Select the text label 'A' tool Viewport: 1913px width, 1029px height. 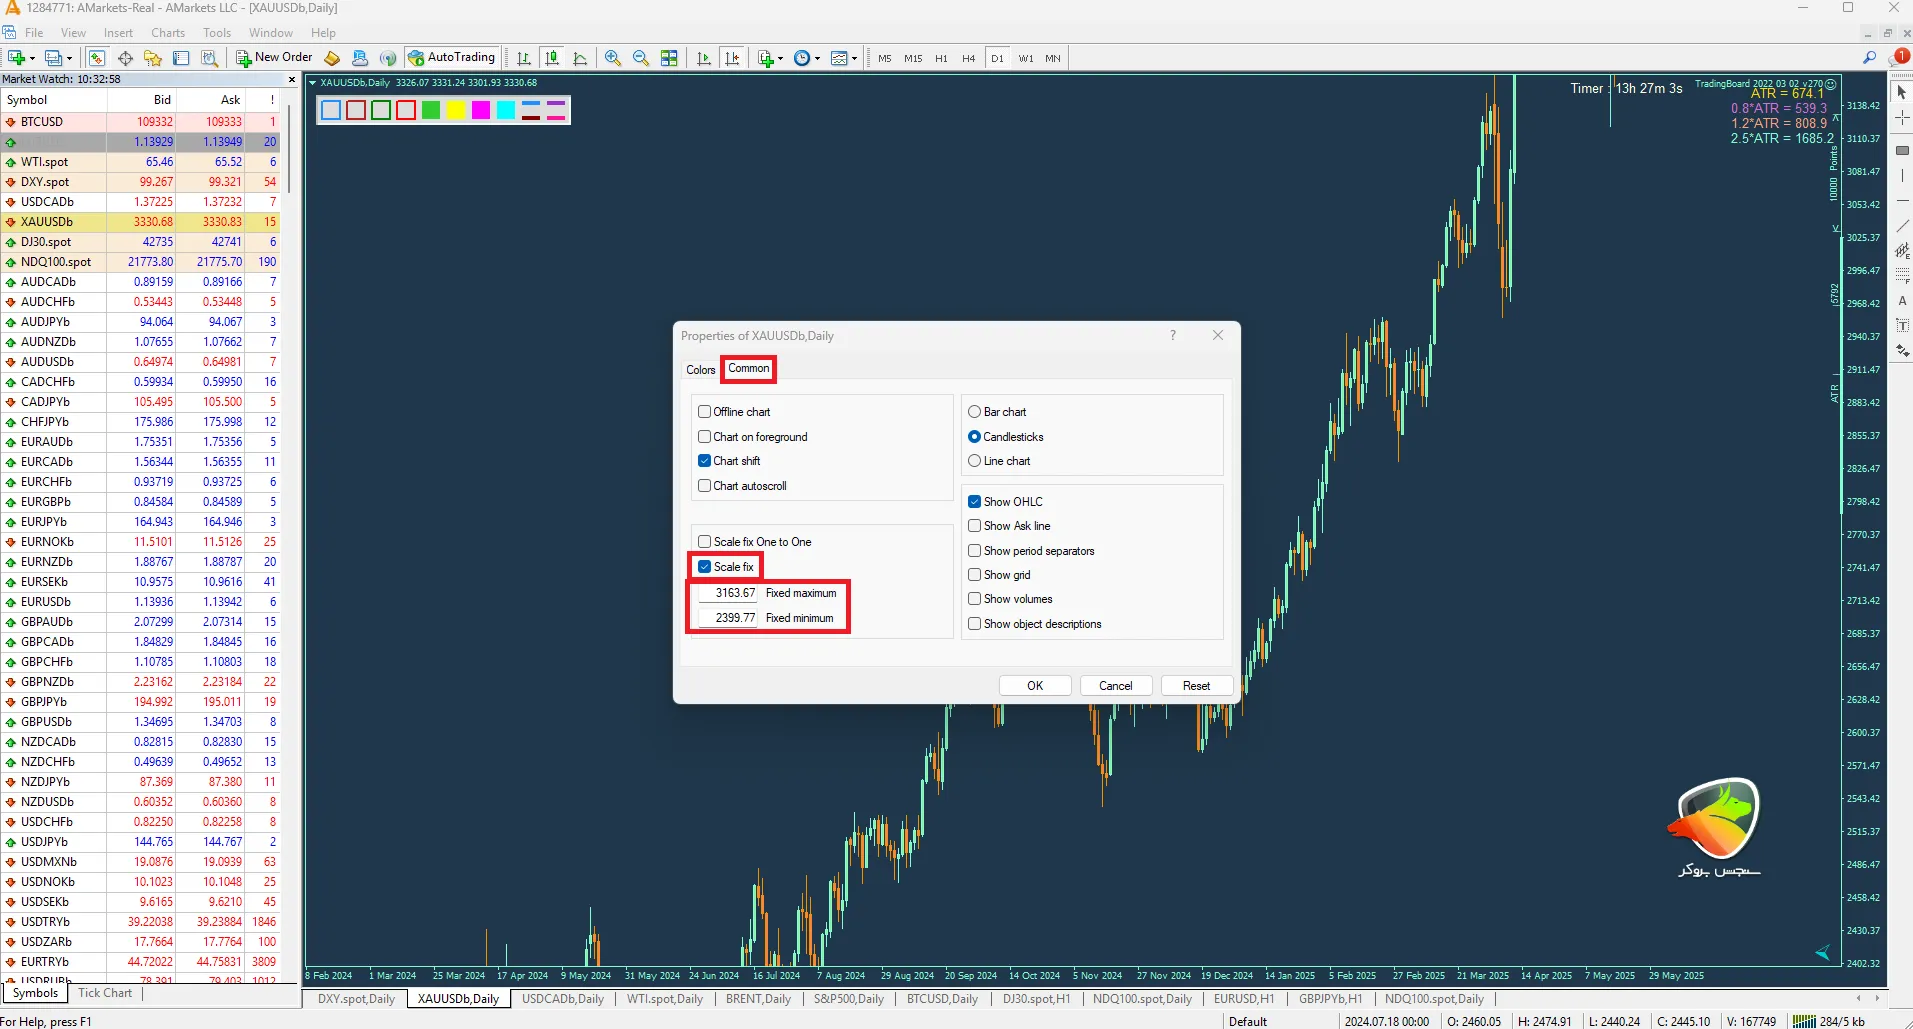point(1902,300)
